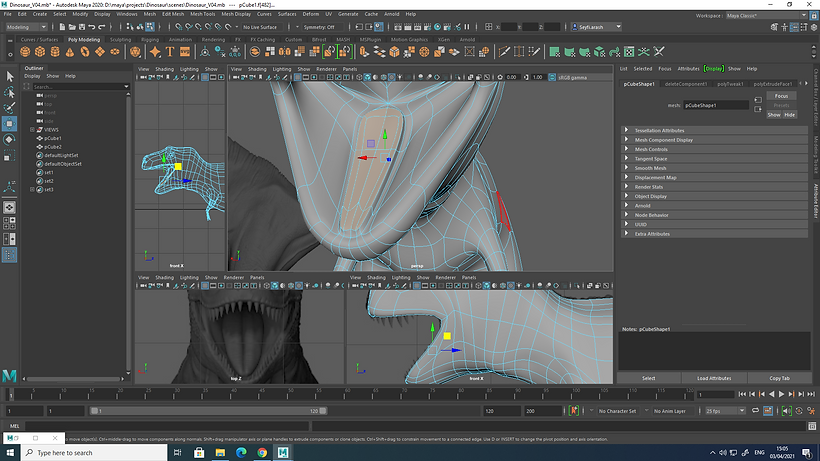The image size is (820, 461).
Task: Click the Hide button in Attribute Editor
Action: point(789,114)
